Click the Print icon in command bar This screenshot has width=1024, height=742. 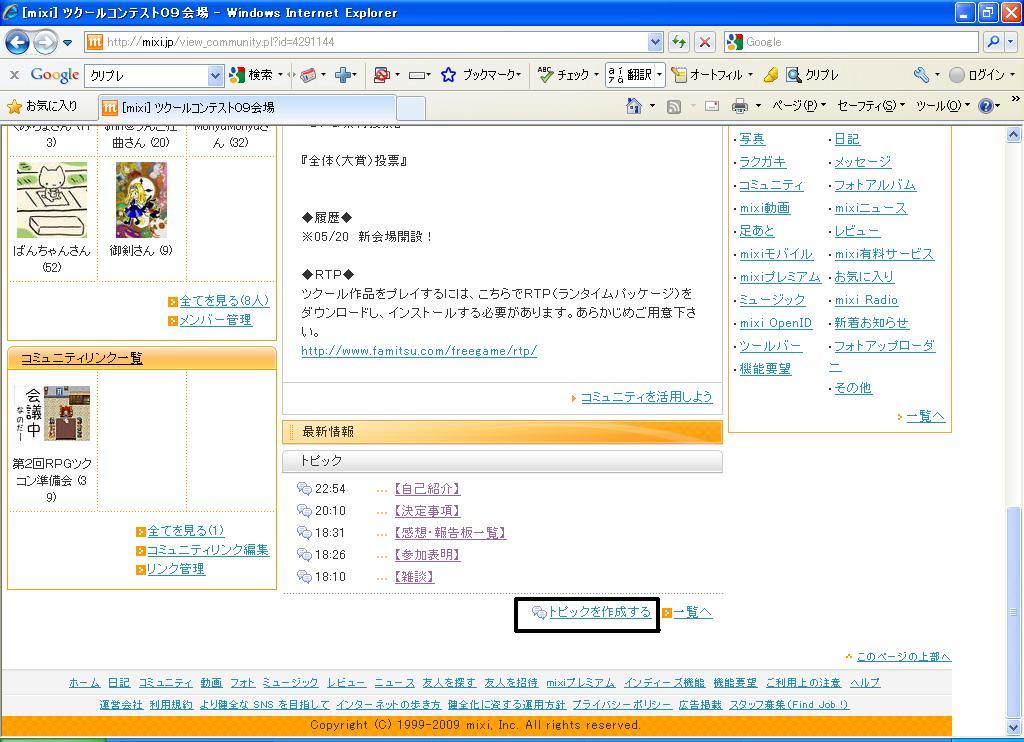click(740, 106)
